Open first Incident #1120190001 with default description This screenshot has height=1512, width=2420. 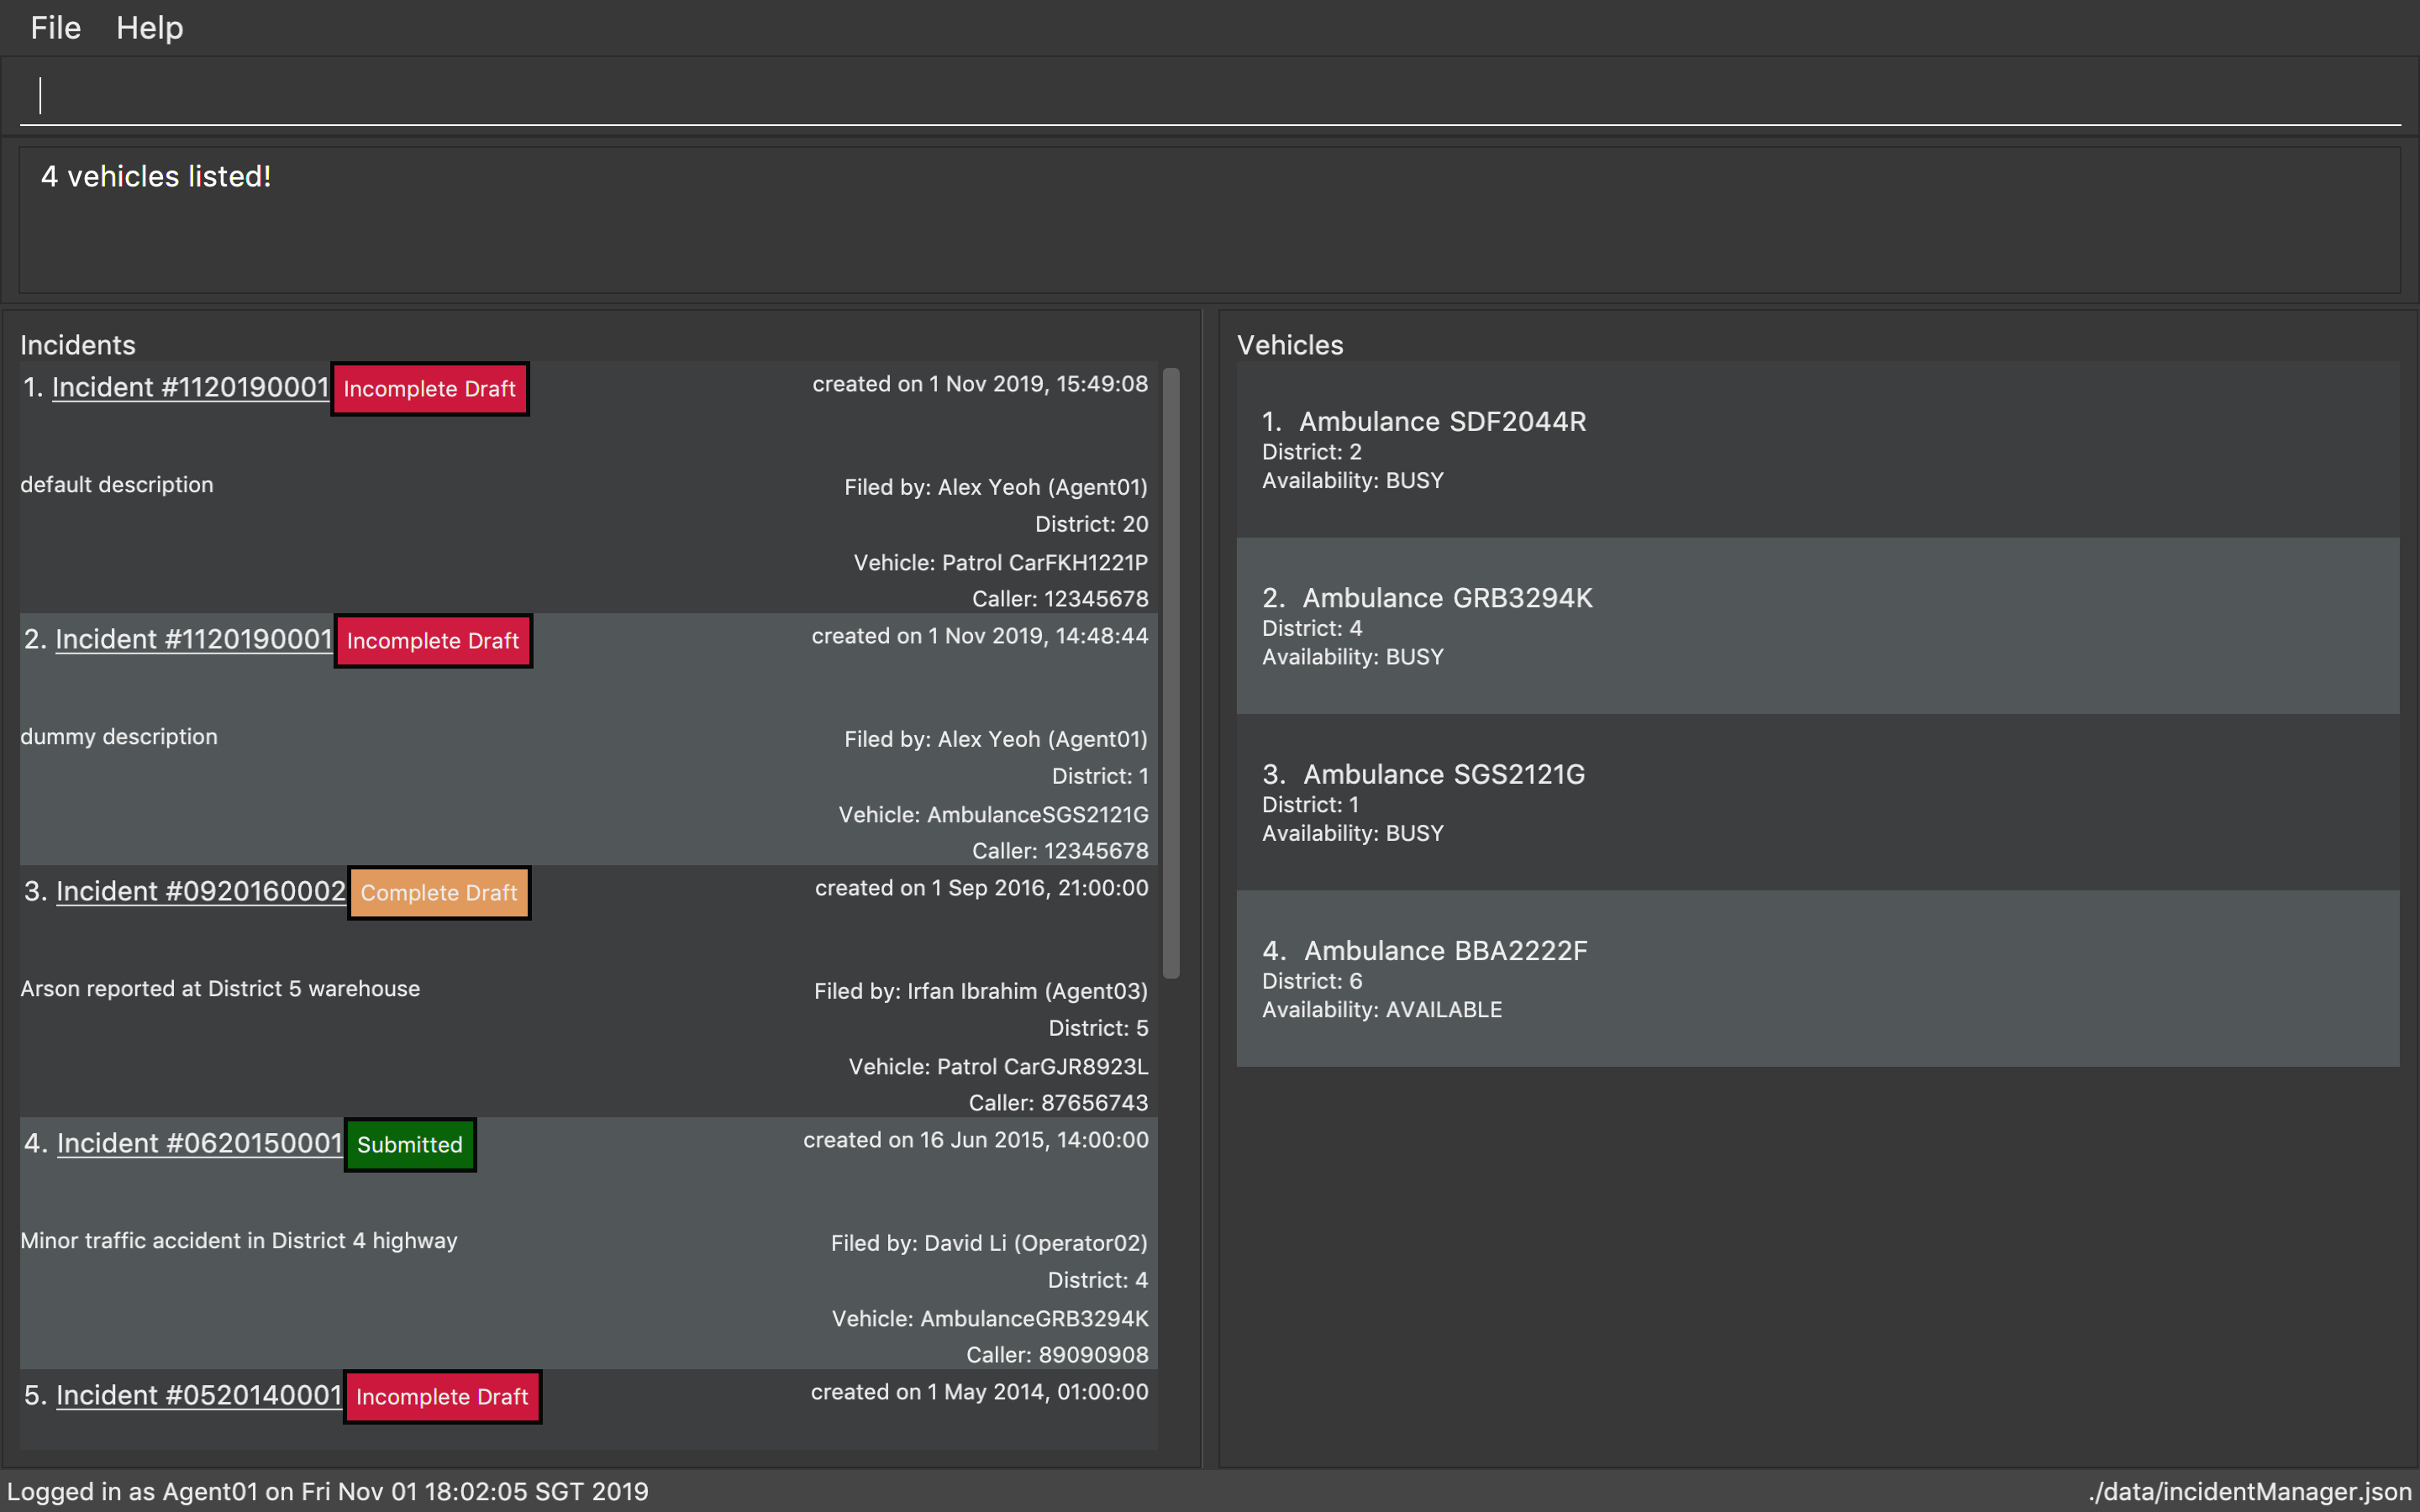(190, 387)
